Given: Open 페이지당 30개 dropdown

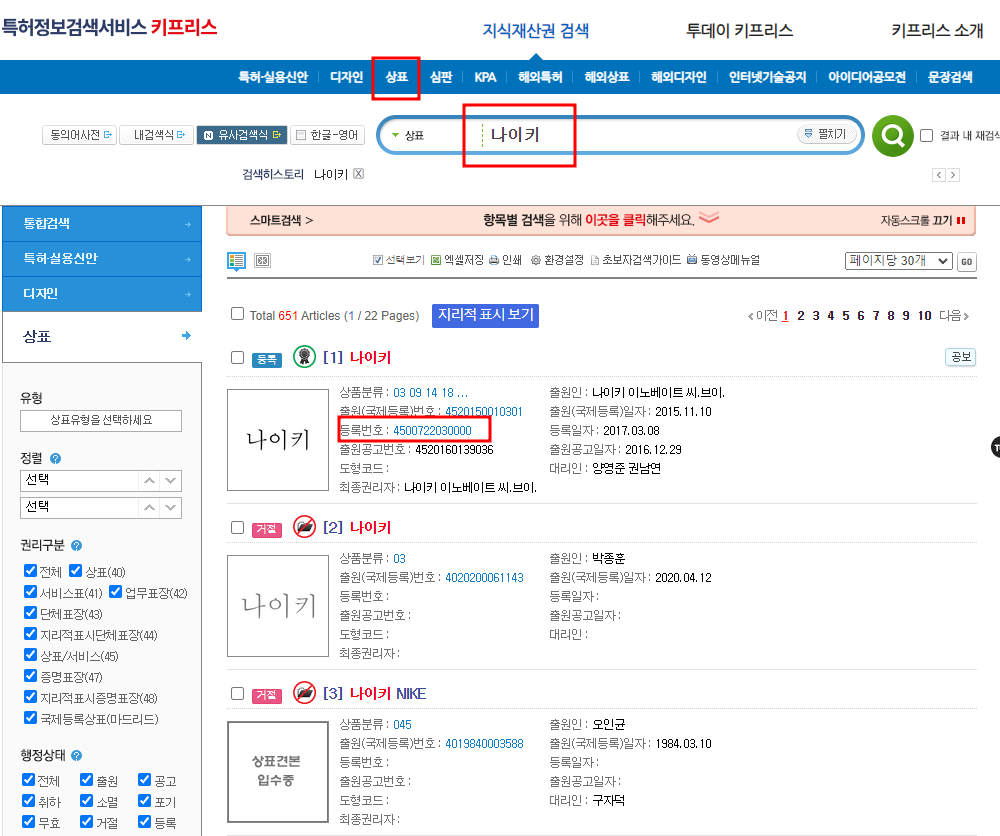Looking at the screenshot, I should [899, 261].
